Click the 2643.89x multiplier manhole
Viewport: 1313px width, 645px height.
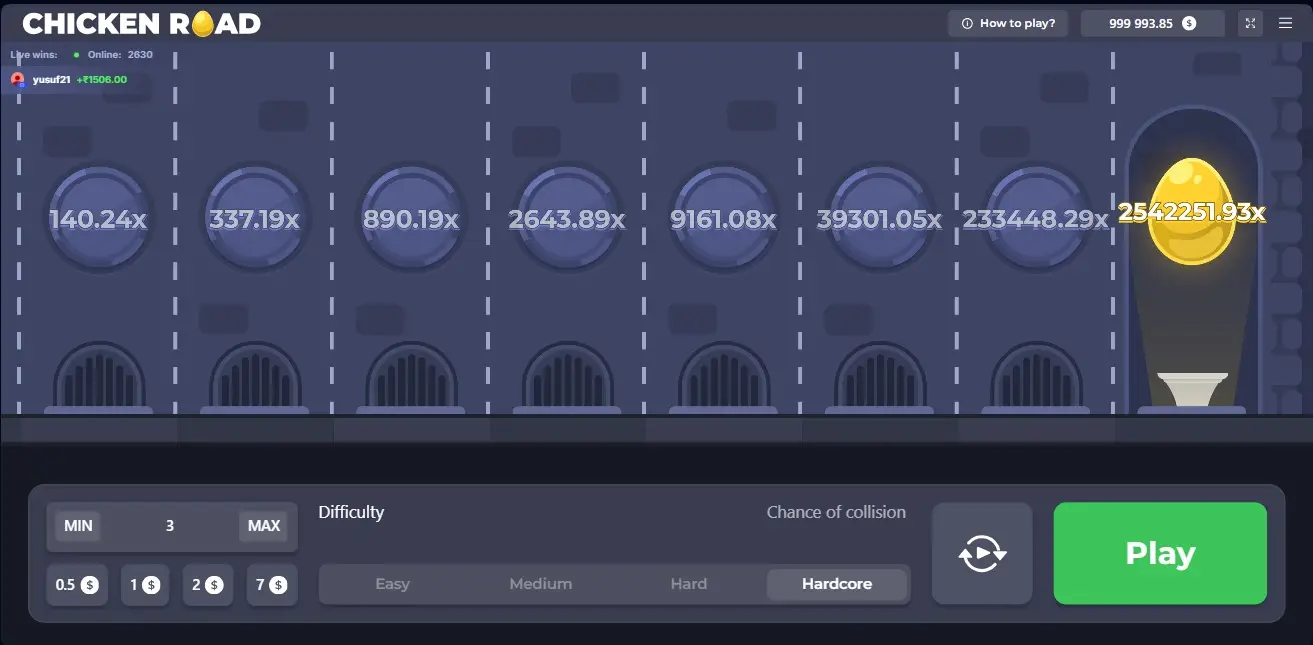pos(567,218)
